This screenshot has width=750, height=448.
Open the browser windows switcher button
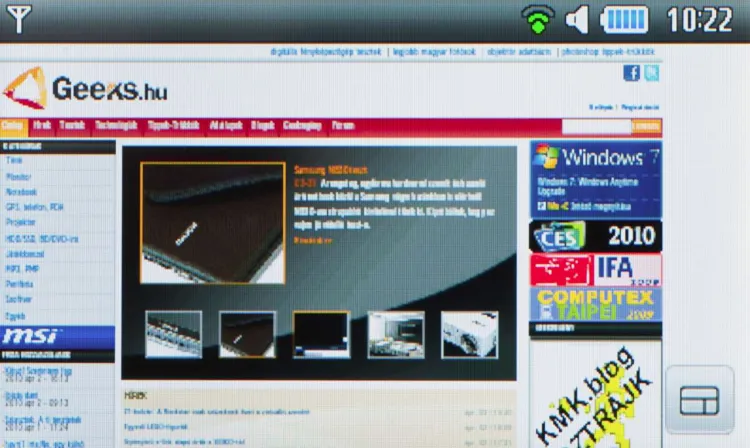coord(699,400)
